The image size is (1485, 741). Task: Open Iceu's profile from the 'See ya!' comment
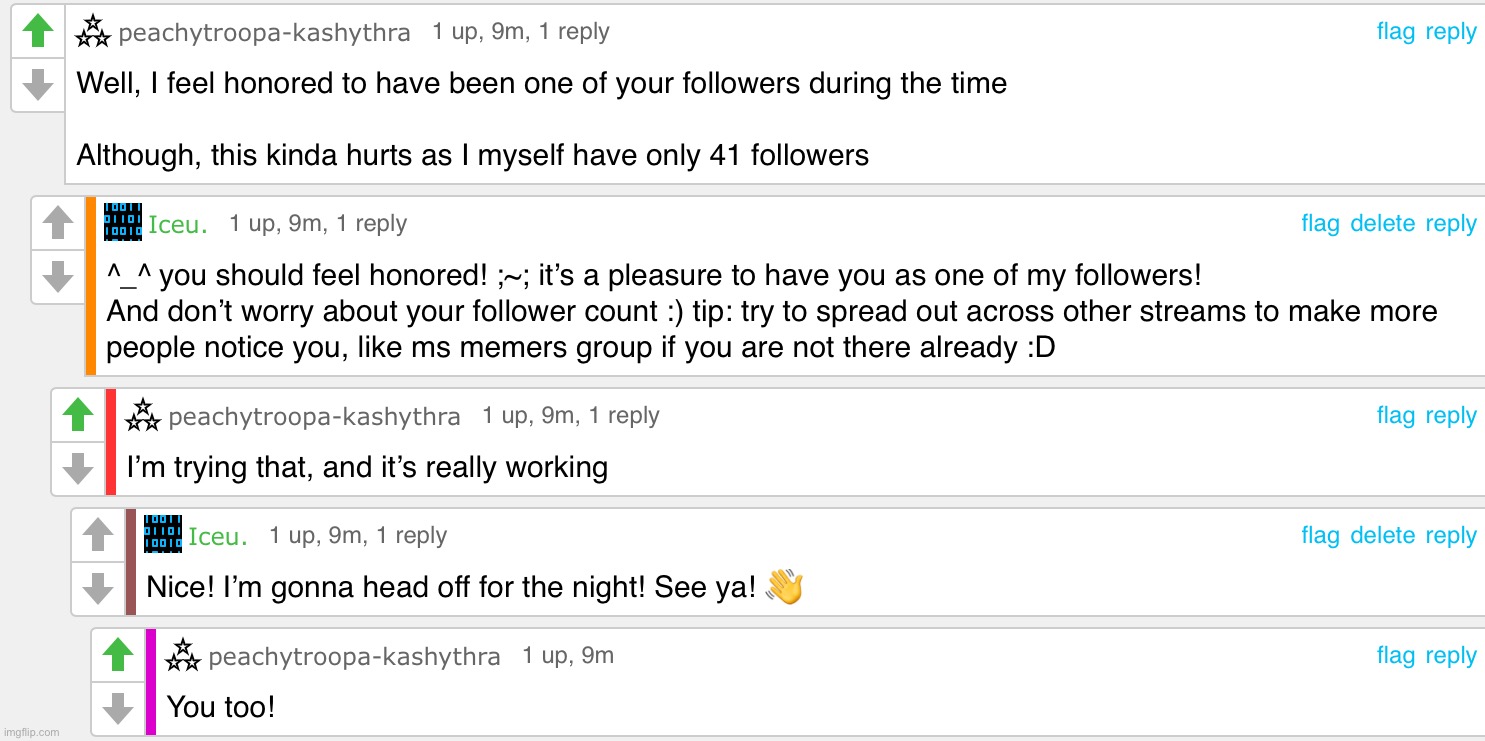(217, 537)
